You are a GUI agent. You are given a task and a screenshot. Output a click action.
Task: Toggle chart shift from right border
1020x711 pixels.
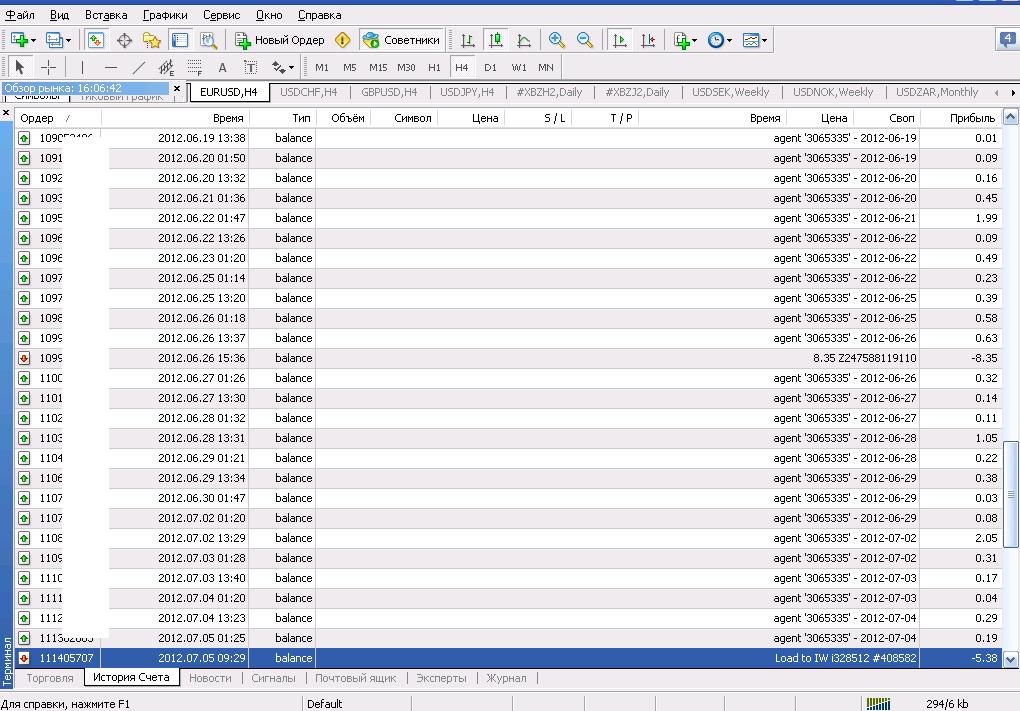pyautogui.click(x=648, y=40)
